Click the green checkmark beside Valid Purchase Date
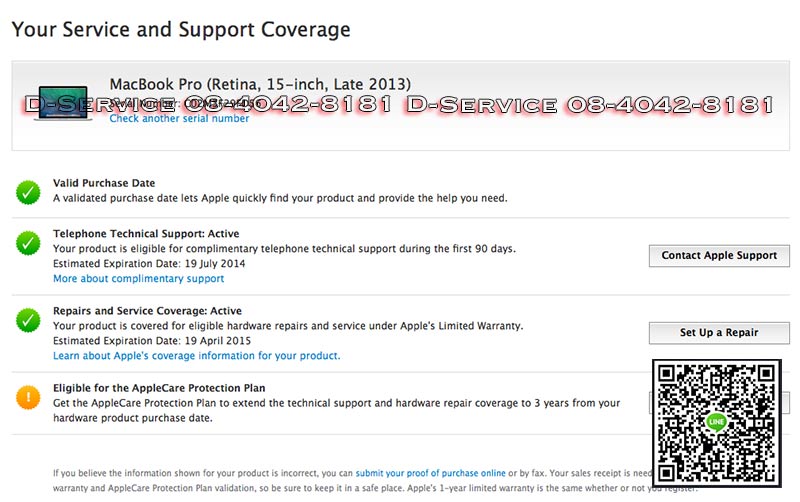The image size is (800, 502). tap(28, 192)
